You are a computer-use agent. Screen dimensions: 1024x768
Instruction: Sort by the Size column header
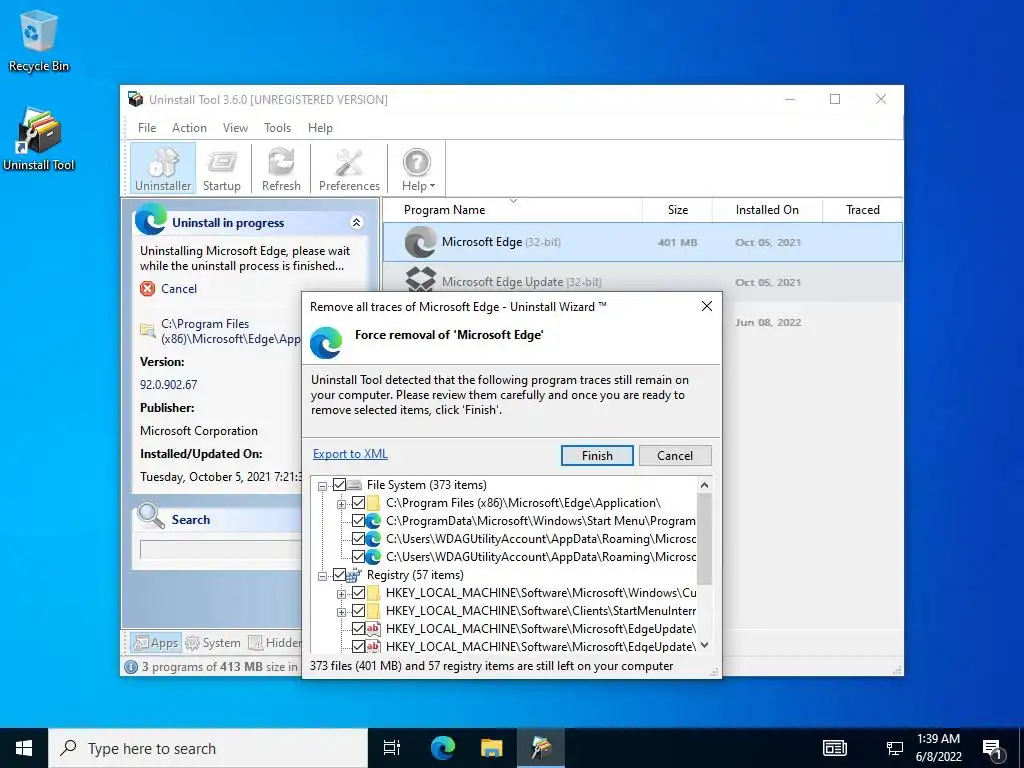[677, 210]
